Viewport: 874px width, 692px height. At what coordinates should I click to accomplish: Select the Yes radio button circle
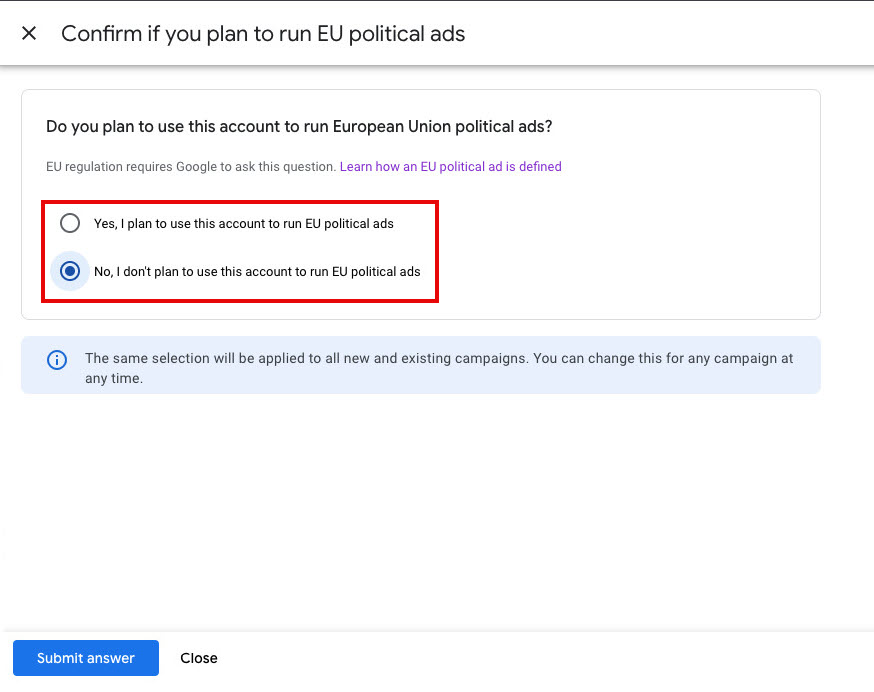point(70,223)
